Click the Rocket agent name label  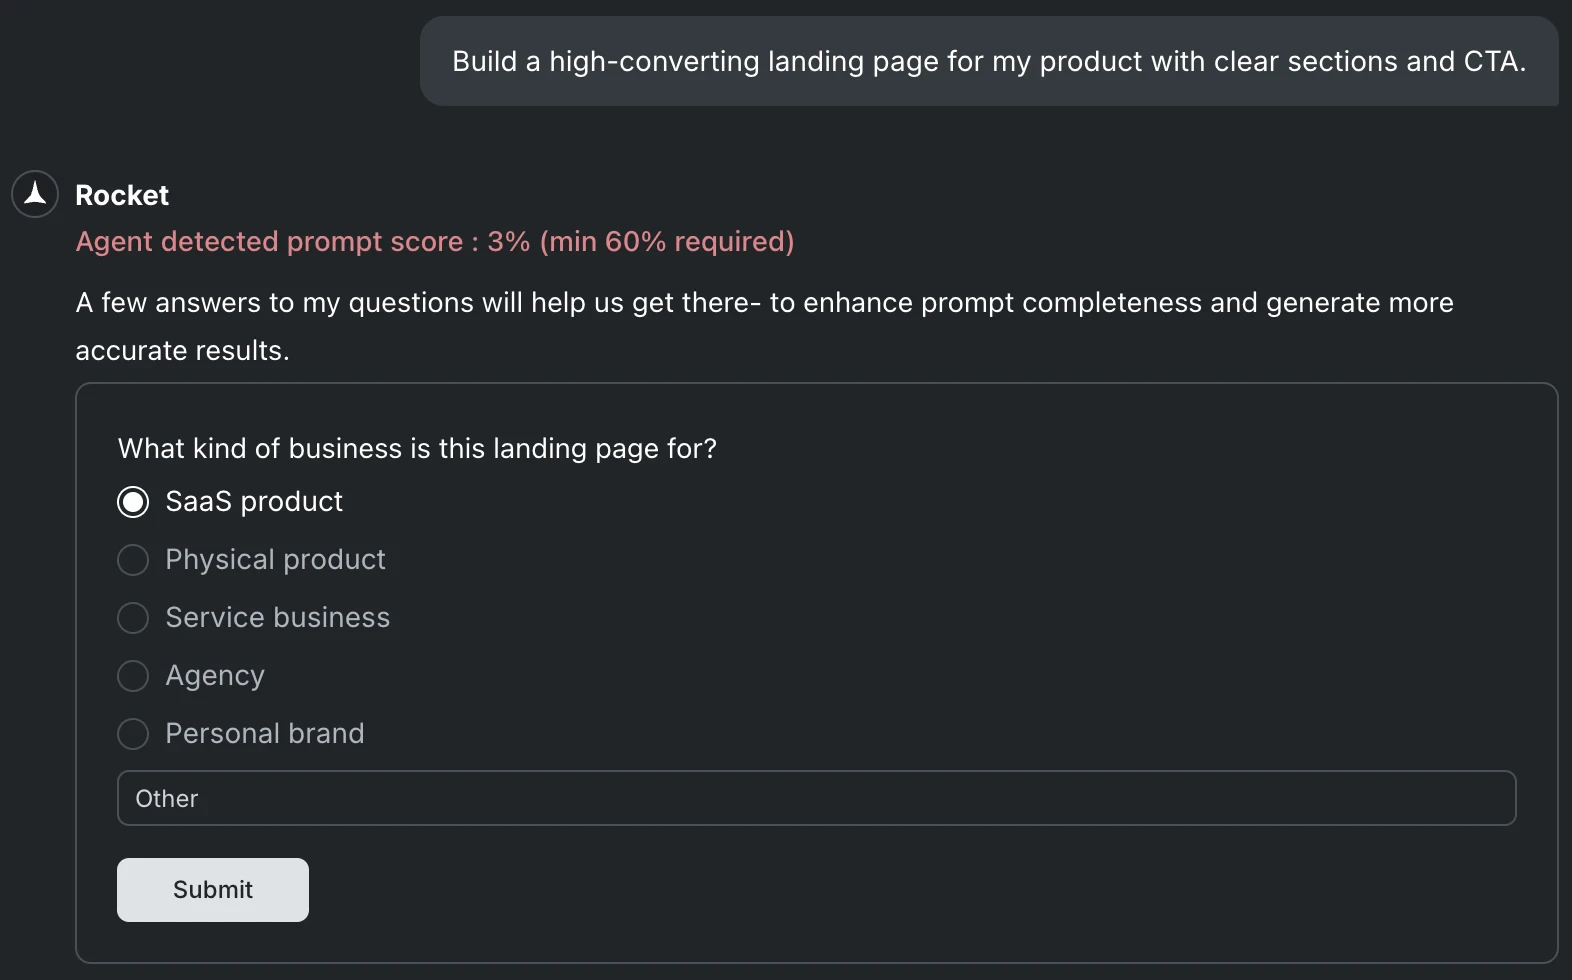click(x=121, y=195)
